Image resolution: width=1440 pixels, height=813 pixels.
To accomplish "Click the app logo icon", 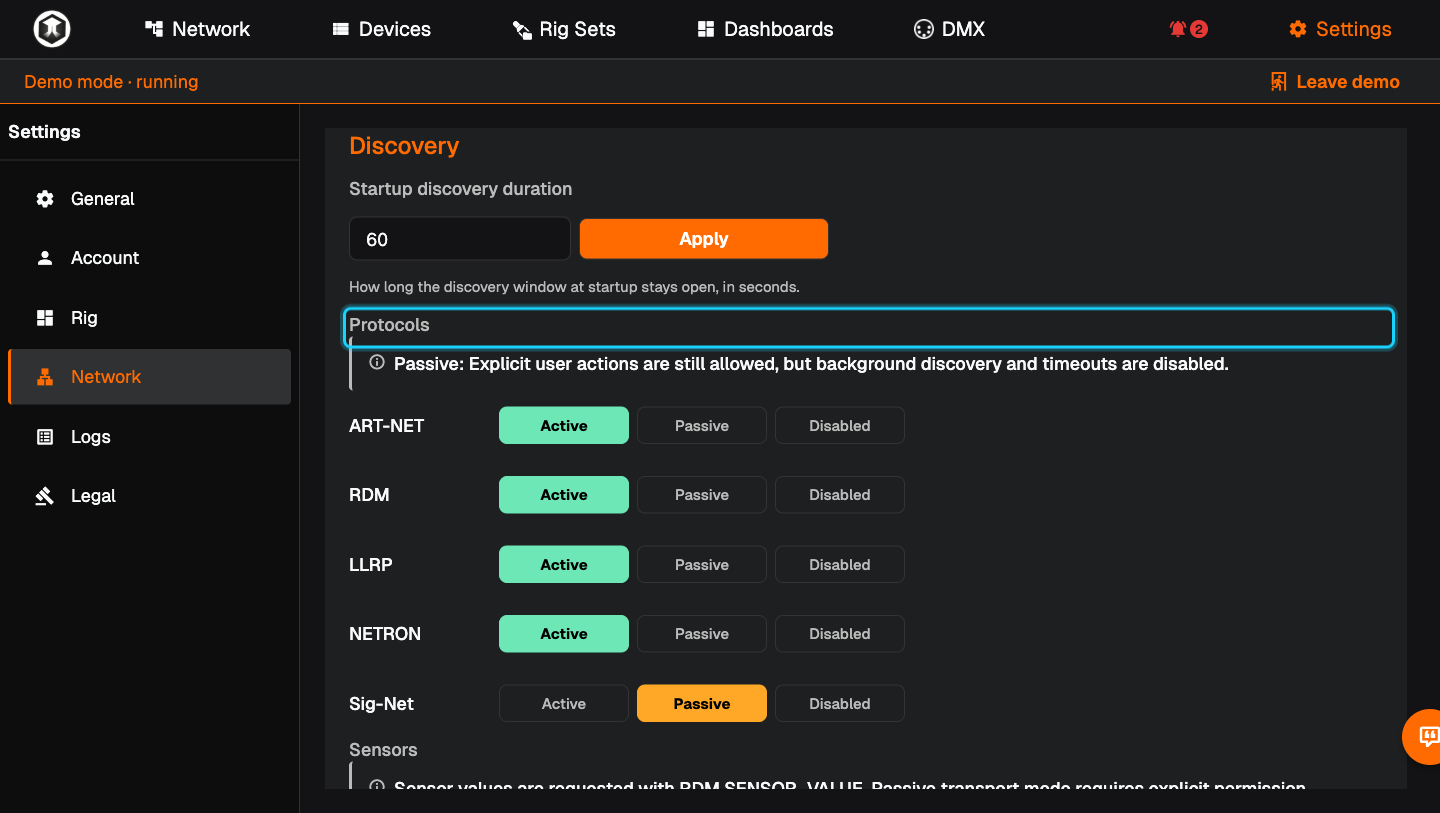I will 51,29.
